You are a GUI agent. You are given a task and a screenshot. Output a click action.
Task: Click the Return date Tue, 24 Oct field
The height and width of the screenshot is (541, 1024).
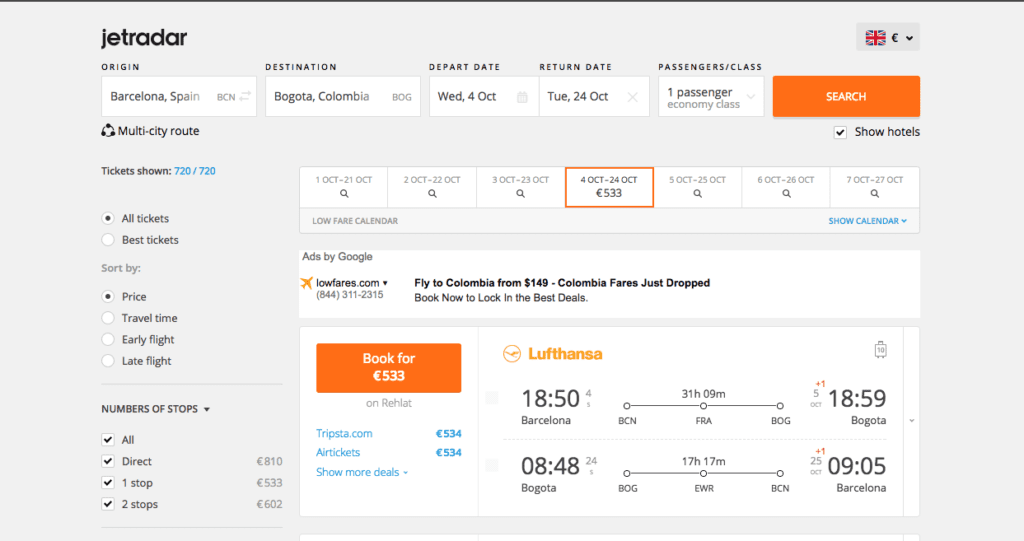594,97
